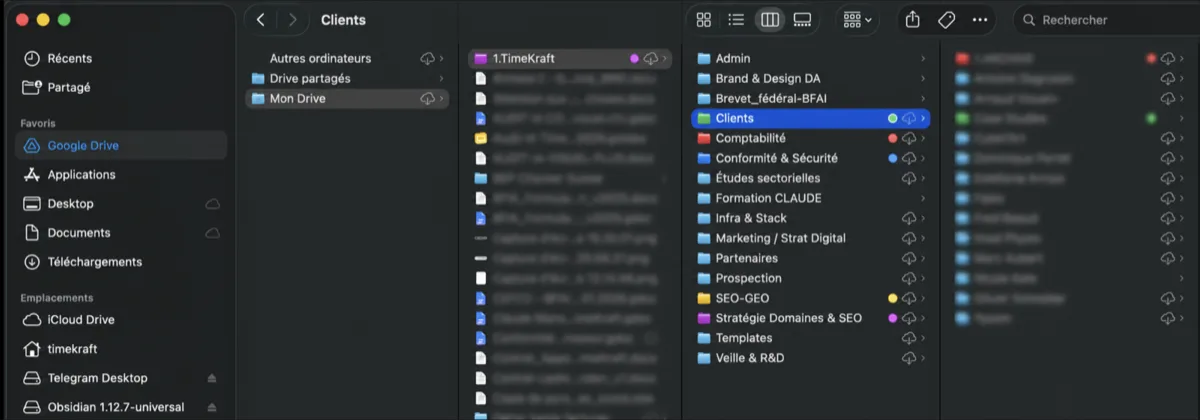
Task: Open the Veille & R&D folder
Action: point(811,358)
